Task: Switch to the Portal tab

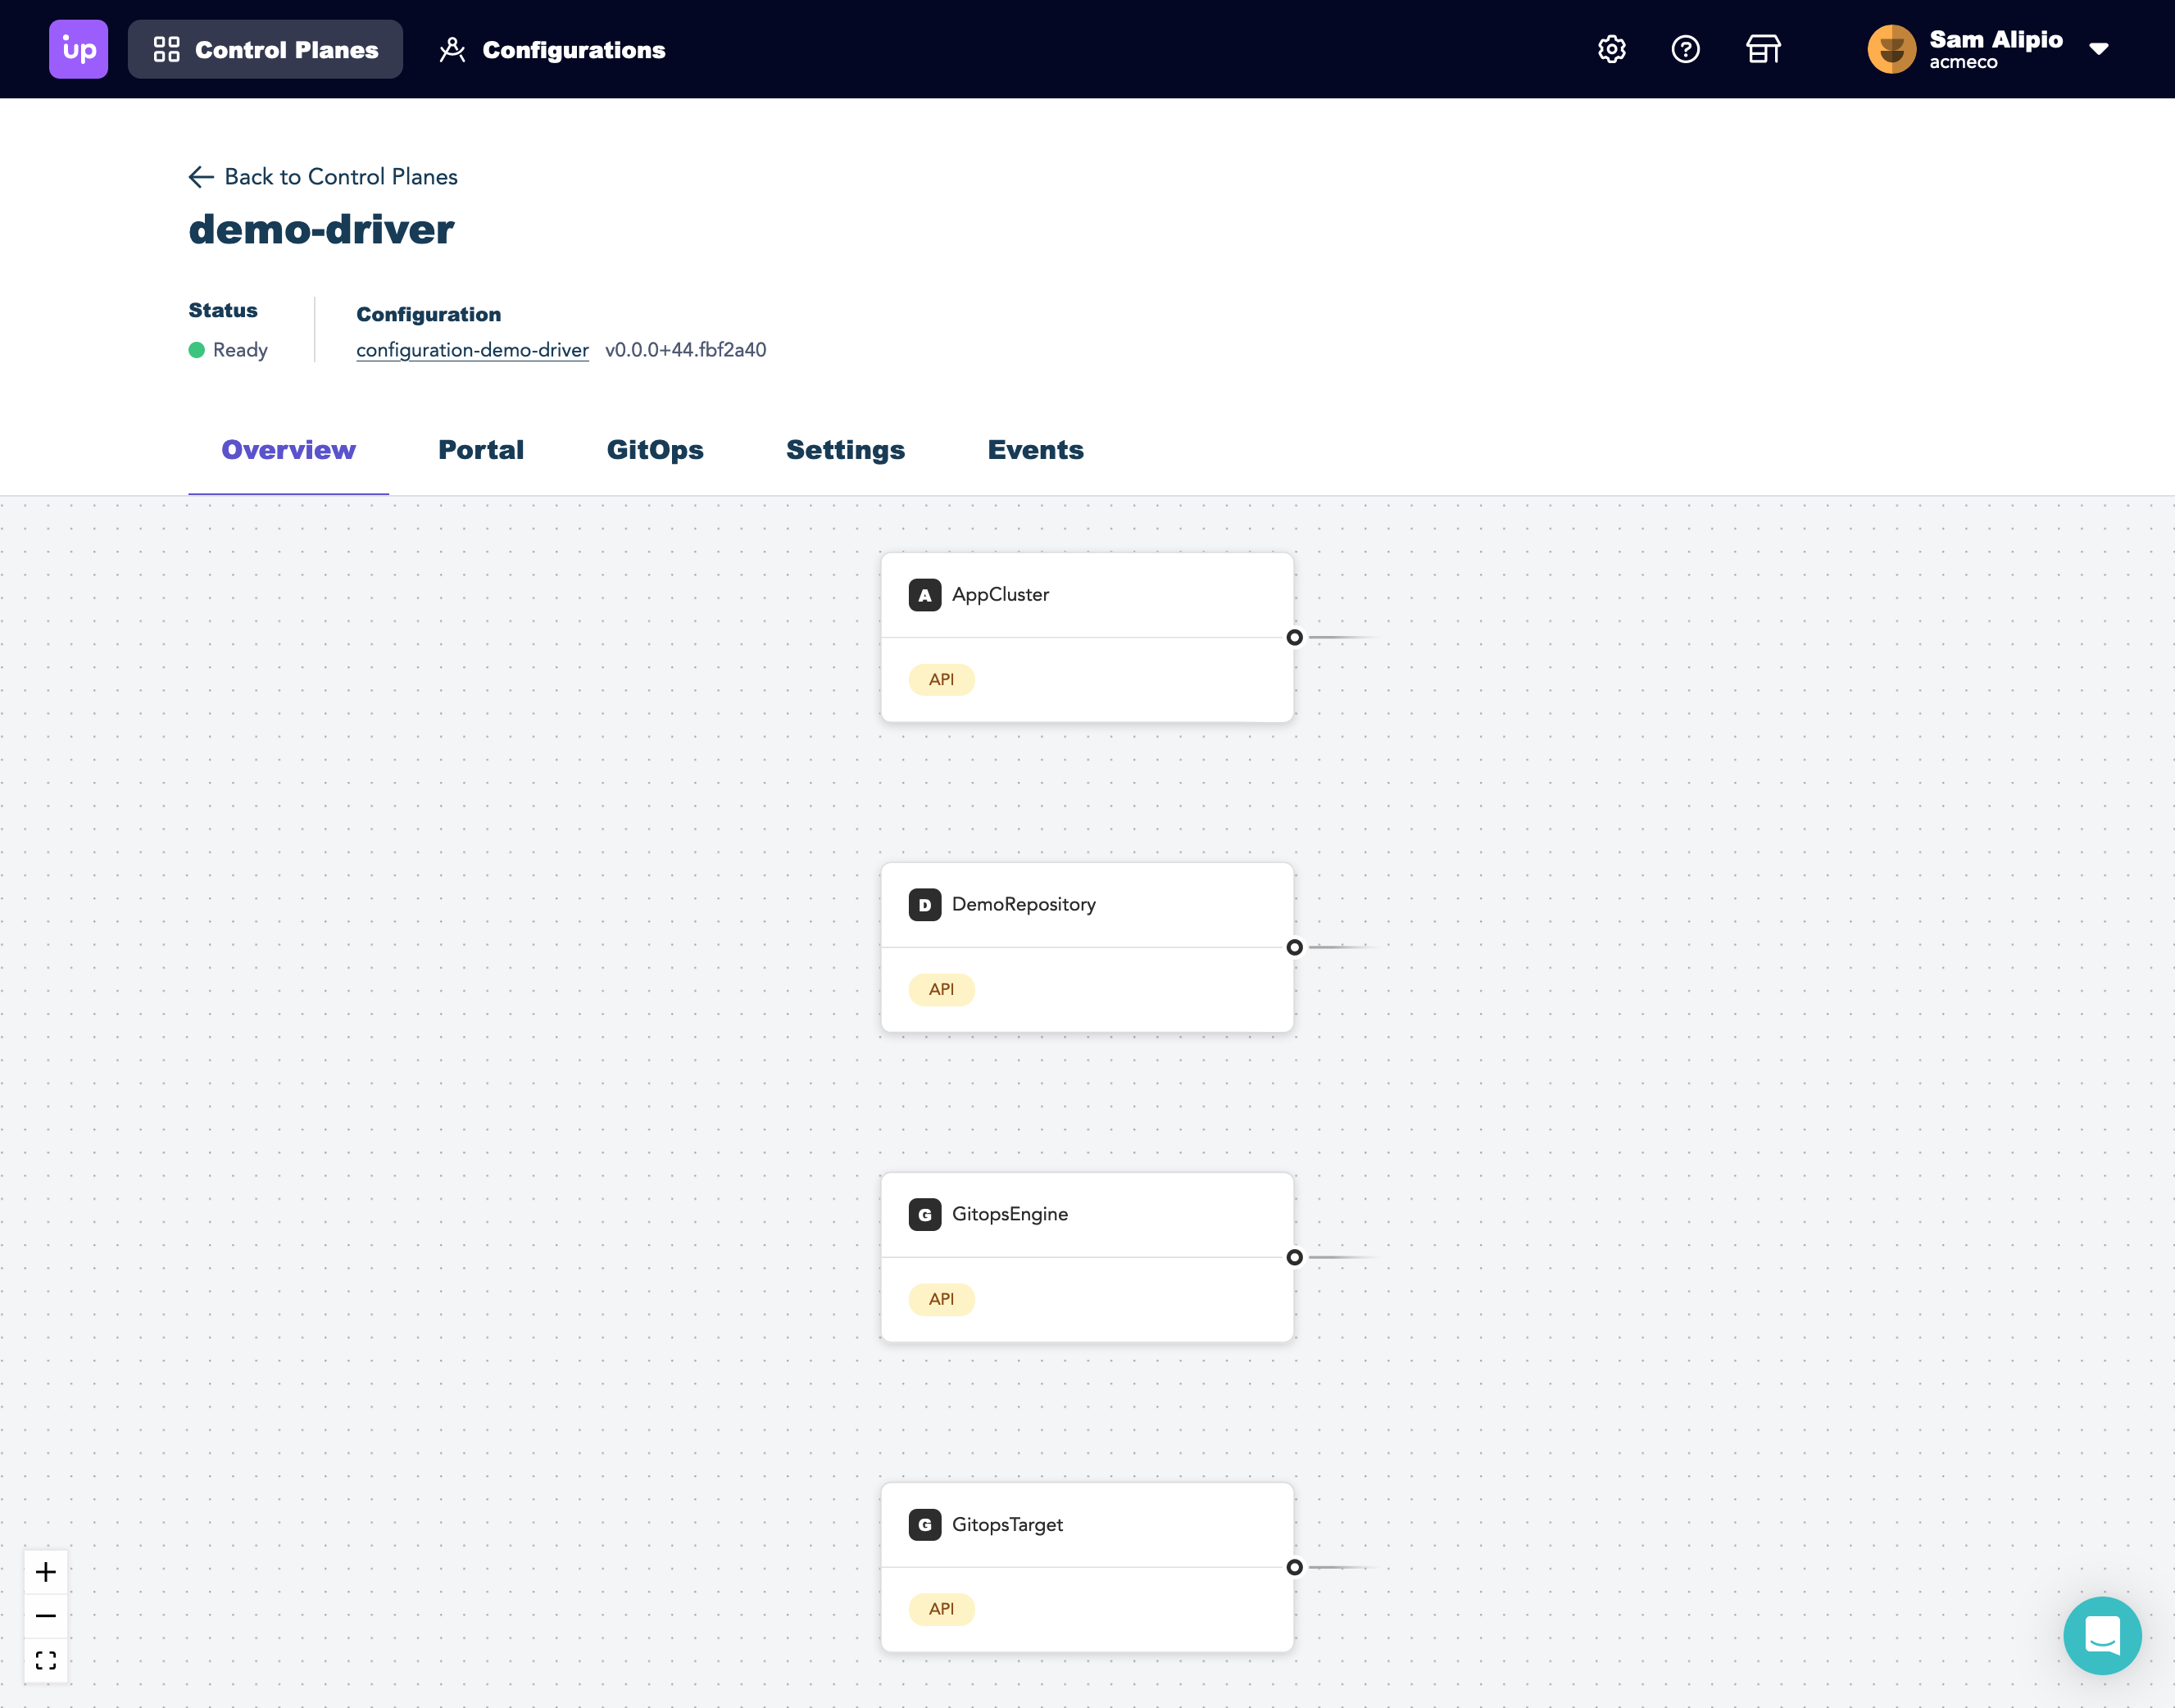Action: pyautogui.click(x=481, y=450)
